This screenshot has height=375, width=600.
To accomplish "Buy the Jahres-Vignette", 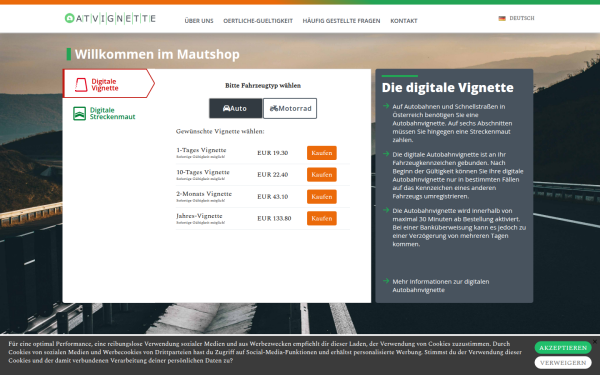I will [321, 218].
